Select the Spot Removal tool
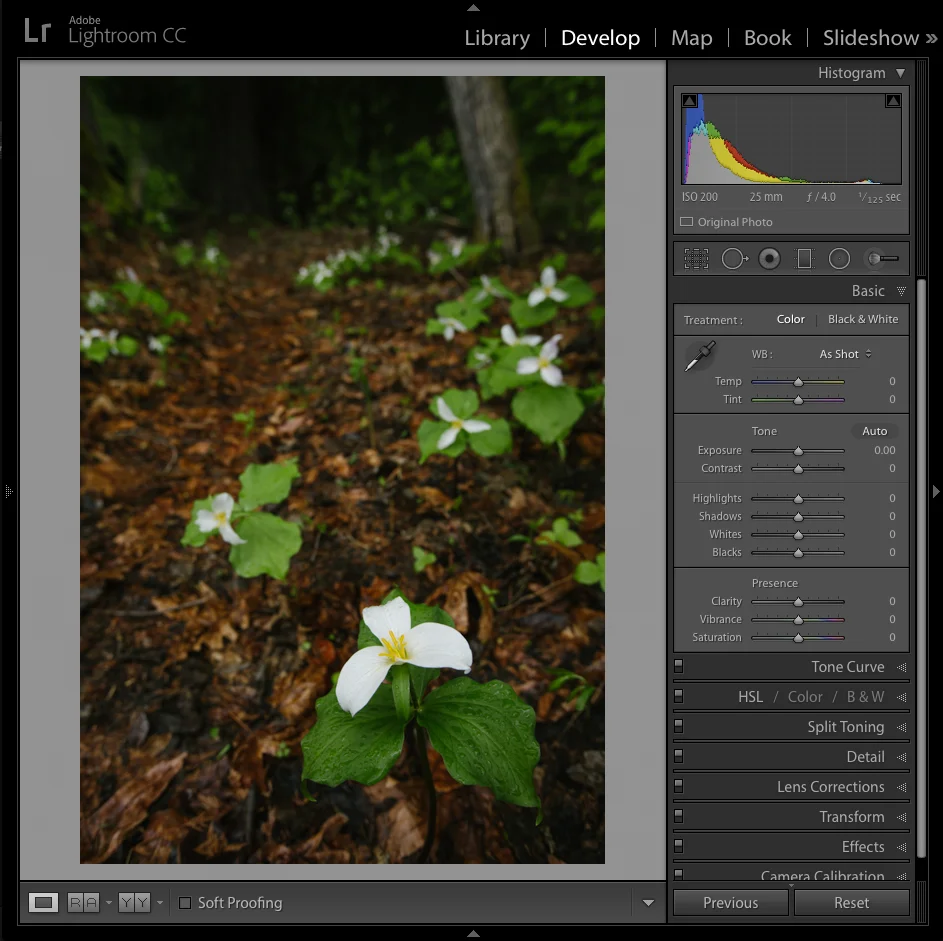The width and height of the screenshot is (943, 941). tap(735, 259)
